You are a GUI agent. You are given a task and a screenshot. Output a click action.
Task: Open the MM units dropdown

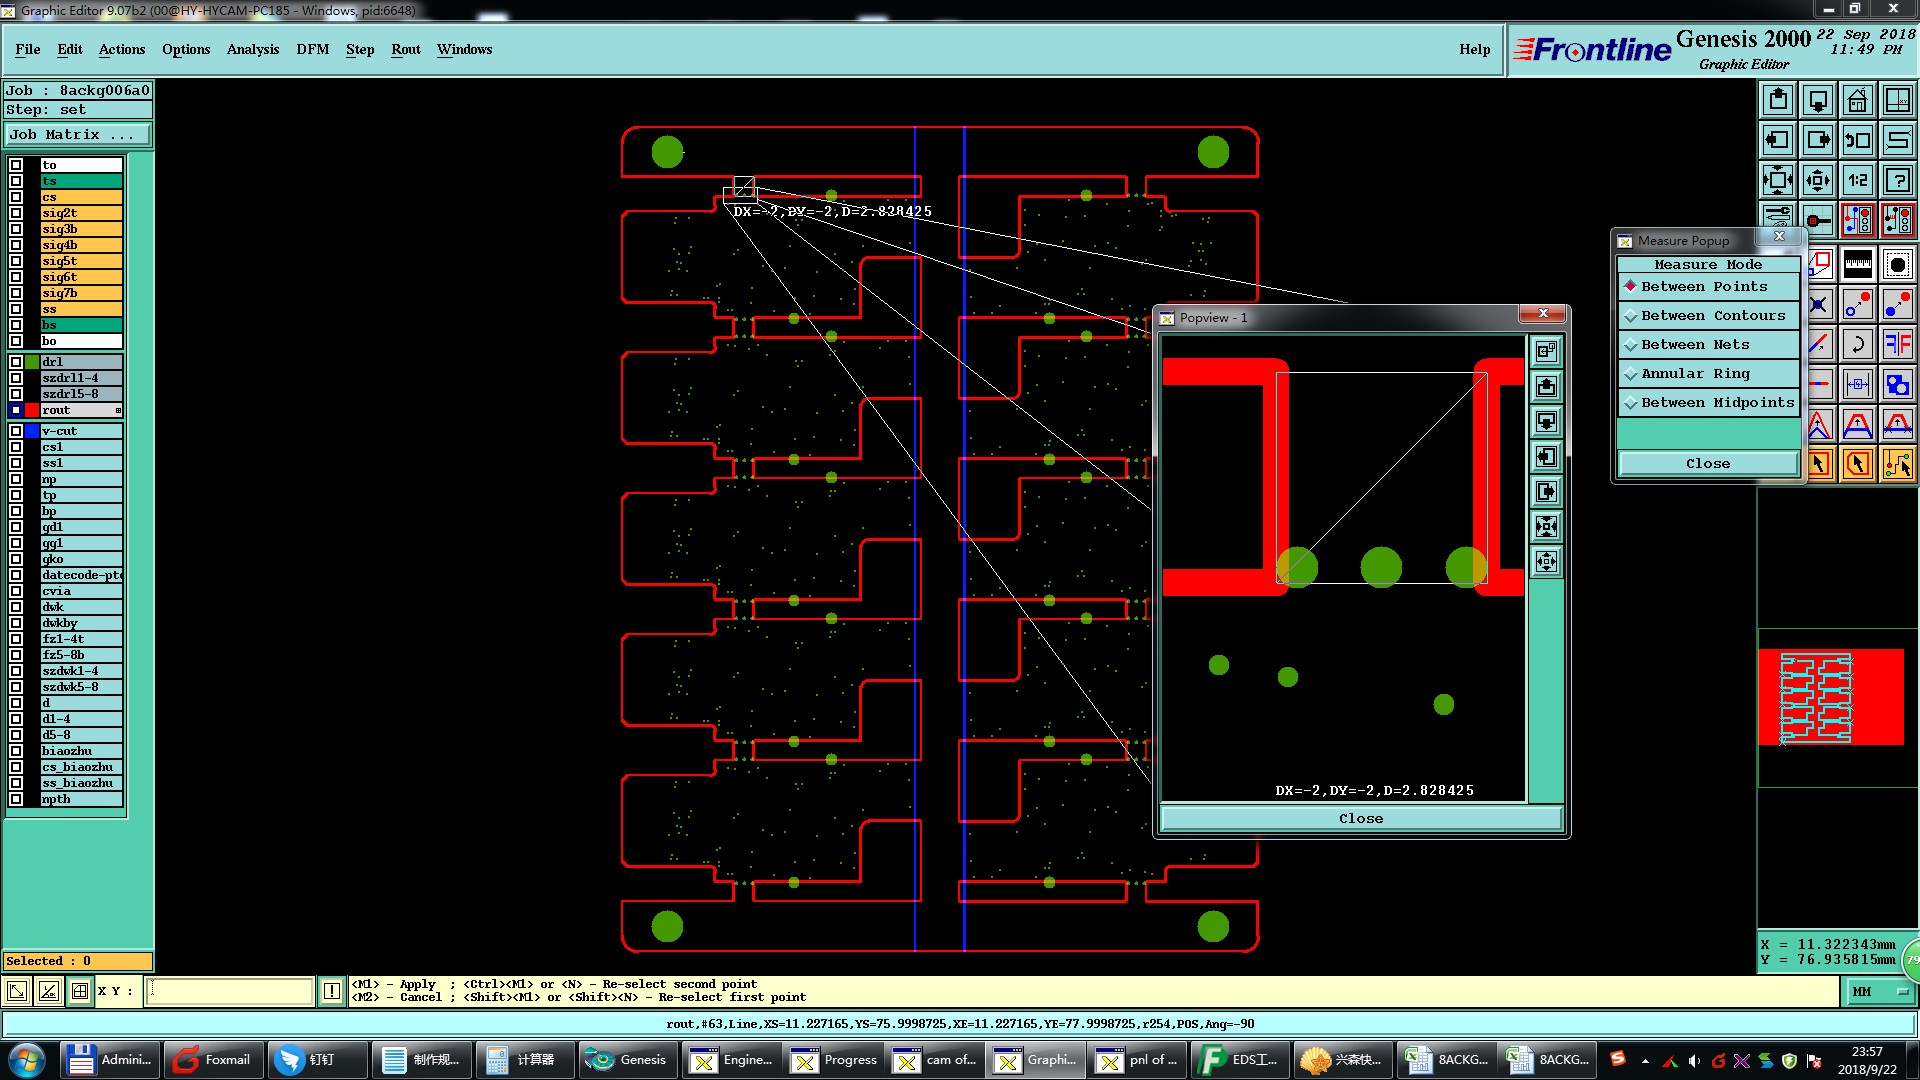[x=1880, y=992]
